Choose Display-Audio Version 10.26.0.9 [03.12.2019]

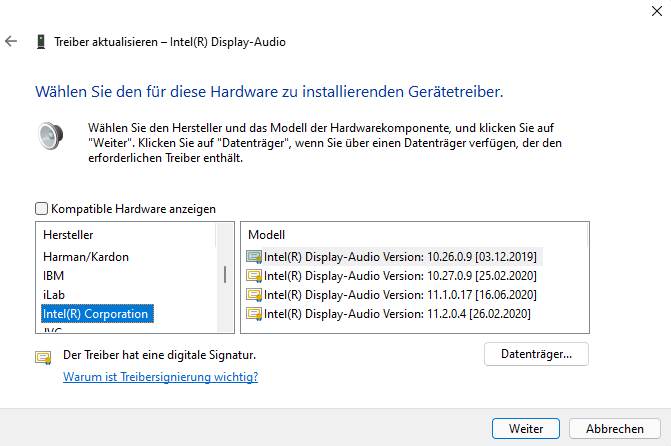pos(400,257)
